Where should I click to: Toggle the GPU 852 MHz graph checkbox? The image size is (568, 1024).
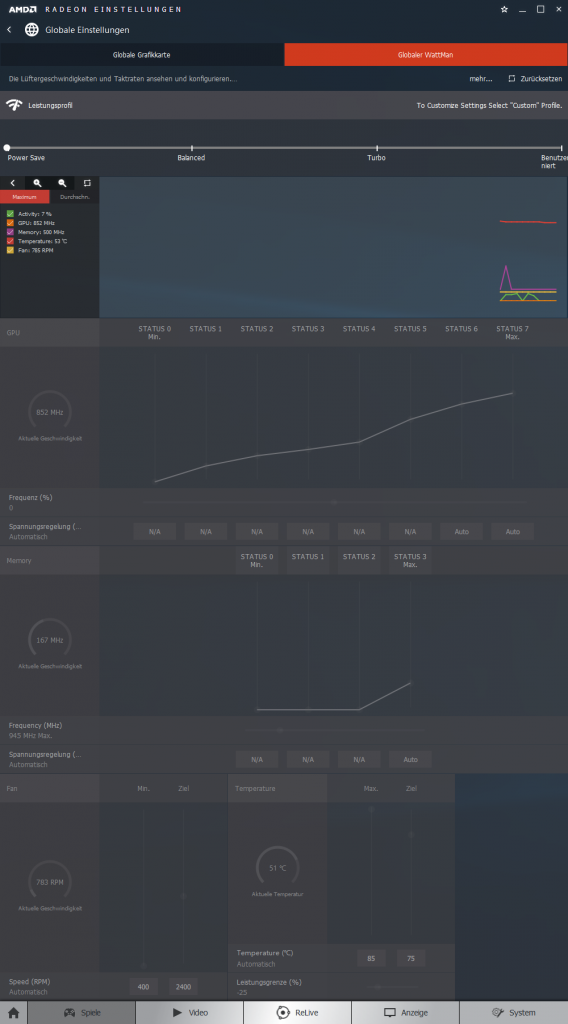[x=10, y=223]
